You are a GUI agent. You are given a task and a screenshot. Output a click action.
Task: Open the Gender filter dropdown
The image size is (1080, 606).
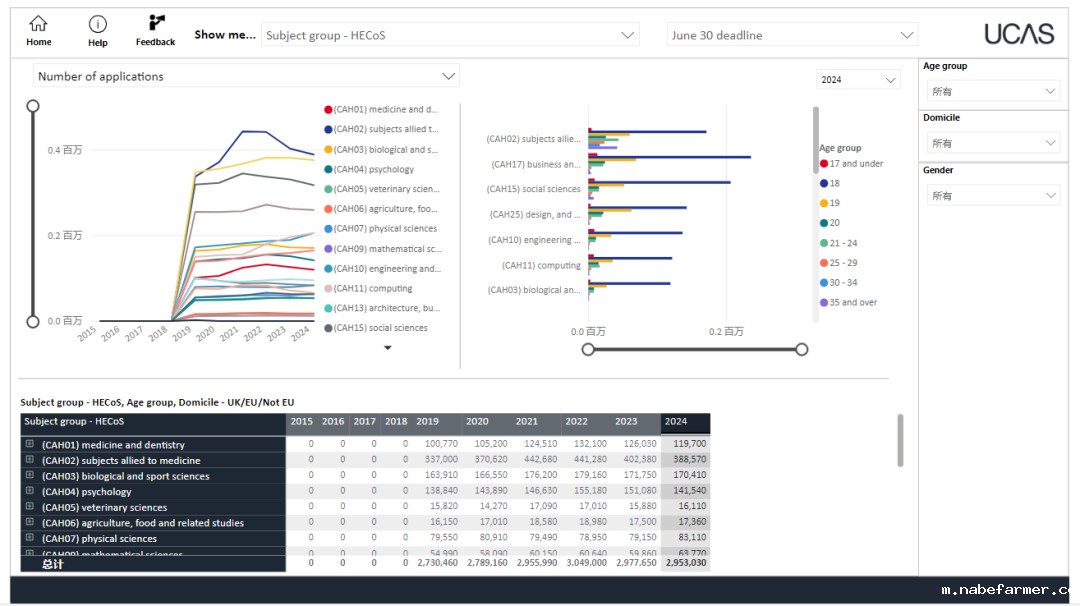[x=991, y=196]
